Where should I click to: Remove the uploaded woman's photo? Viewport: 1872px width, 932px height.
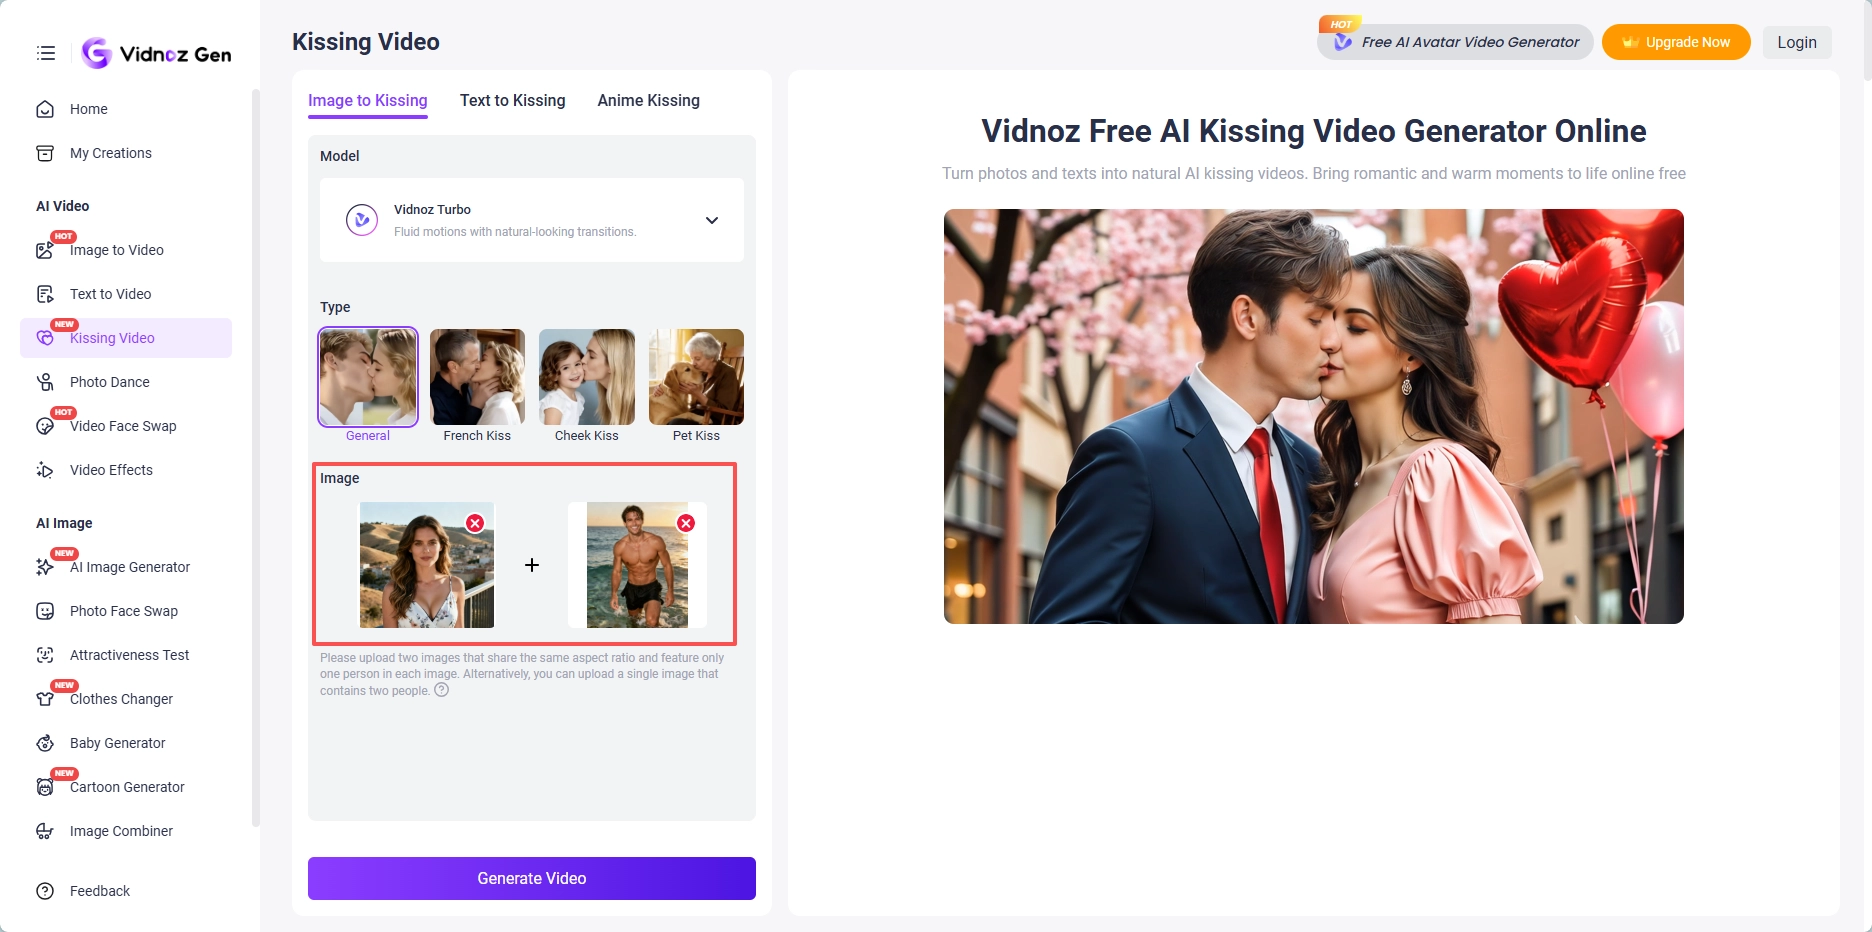[x=476, y=523]
